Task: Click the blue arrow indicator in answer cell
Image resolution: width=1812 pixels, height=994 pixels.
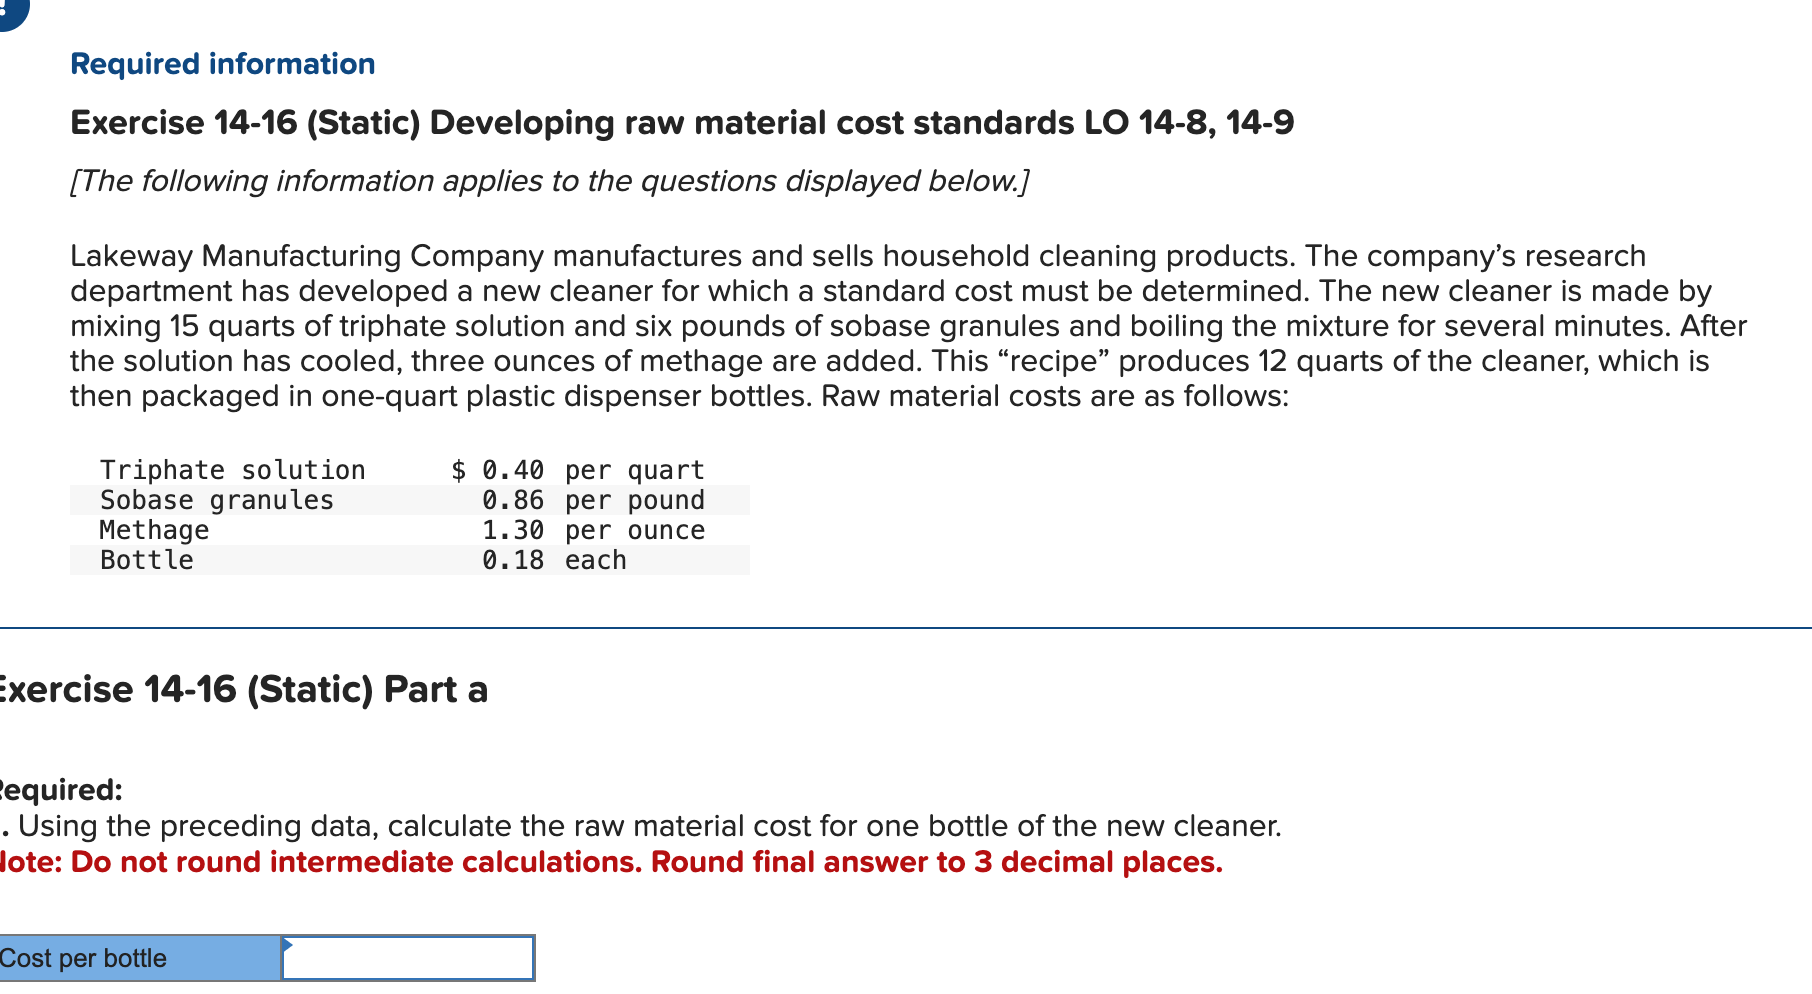Action: tap(290, 942)
